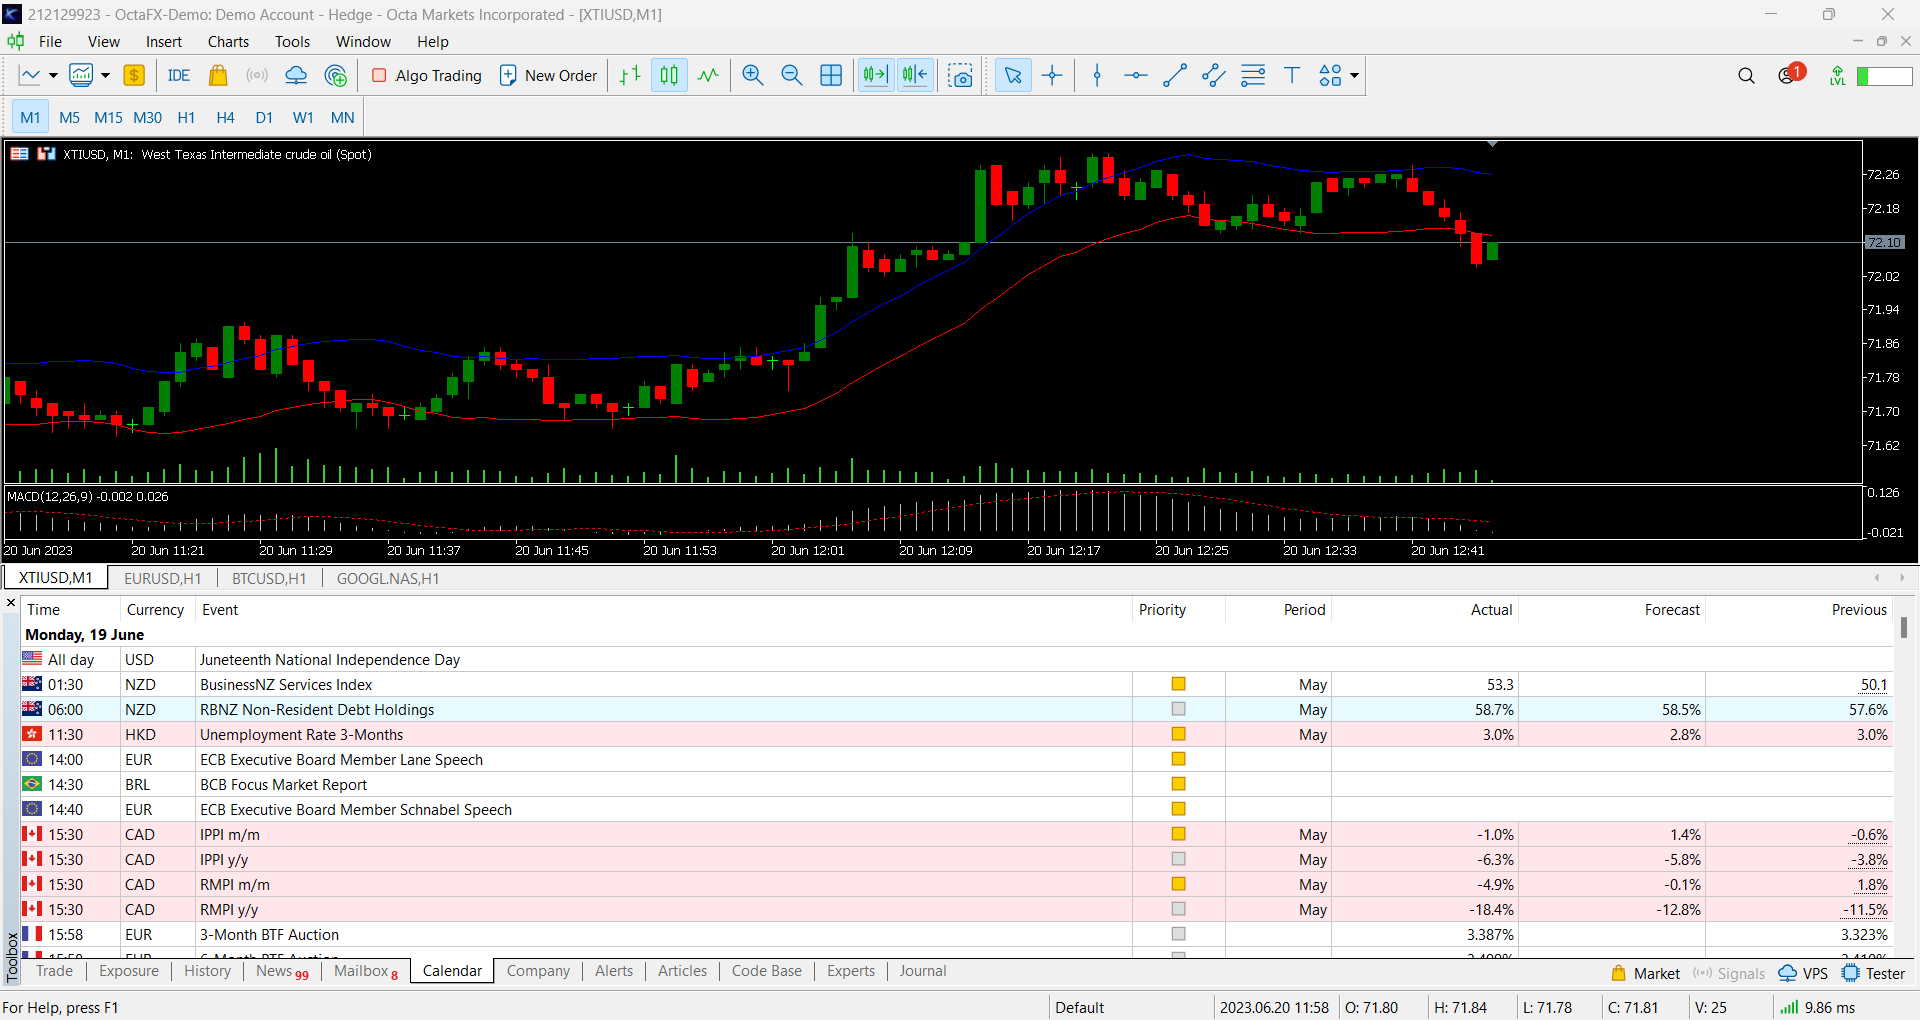The width and height of the screenshot is (1920, 1020).
Task: Click the Signals radio icon
Action: pos(257,75)
